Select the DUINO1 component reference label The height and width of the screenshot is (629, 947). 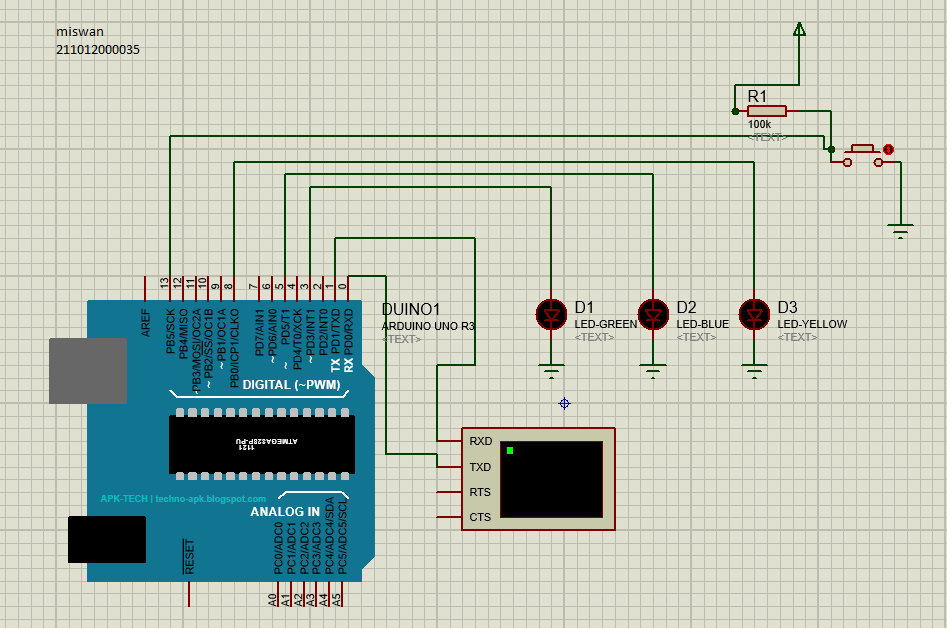[x=409, y=311]
